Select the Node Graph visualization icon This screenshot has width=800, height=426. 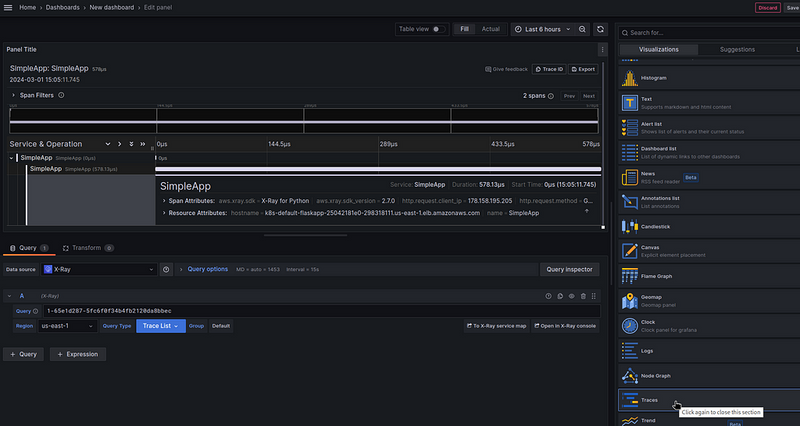click(x=630, y=375)
